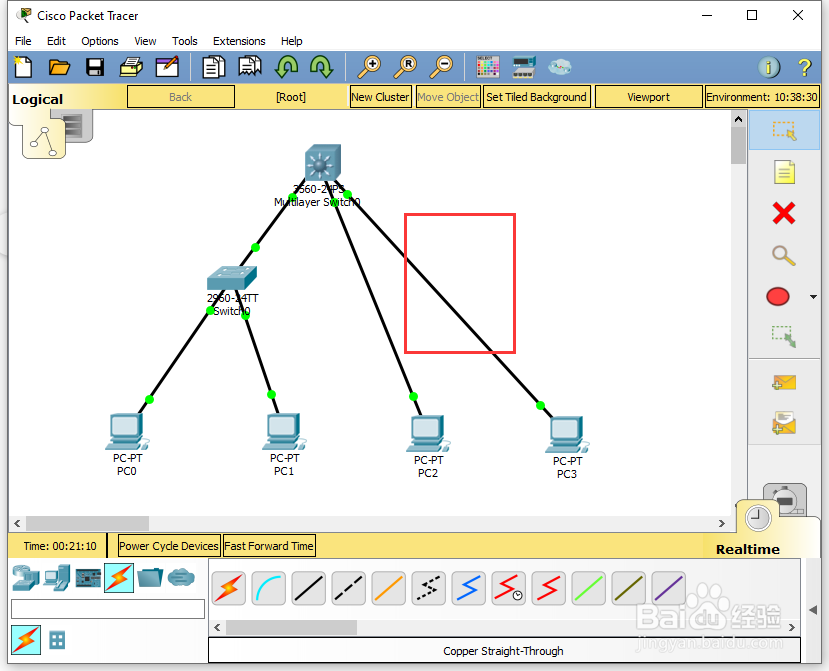This screenshot has height=671, width=829.
Task: Select the PC2 computer
Action: pos(428,434)
